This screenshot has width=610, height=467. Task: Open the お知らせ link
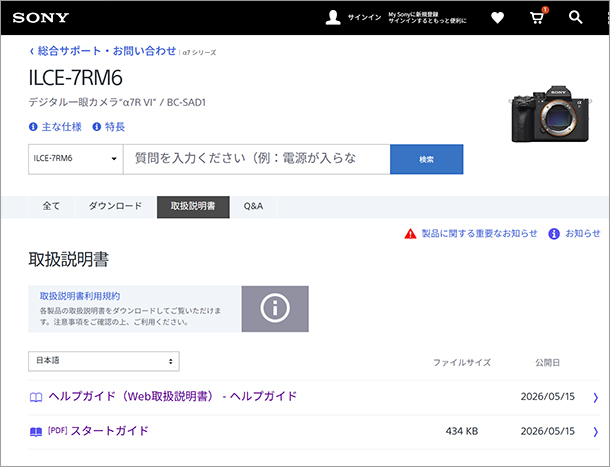pos(582,234)
